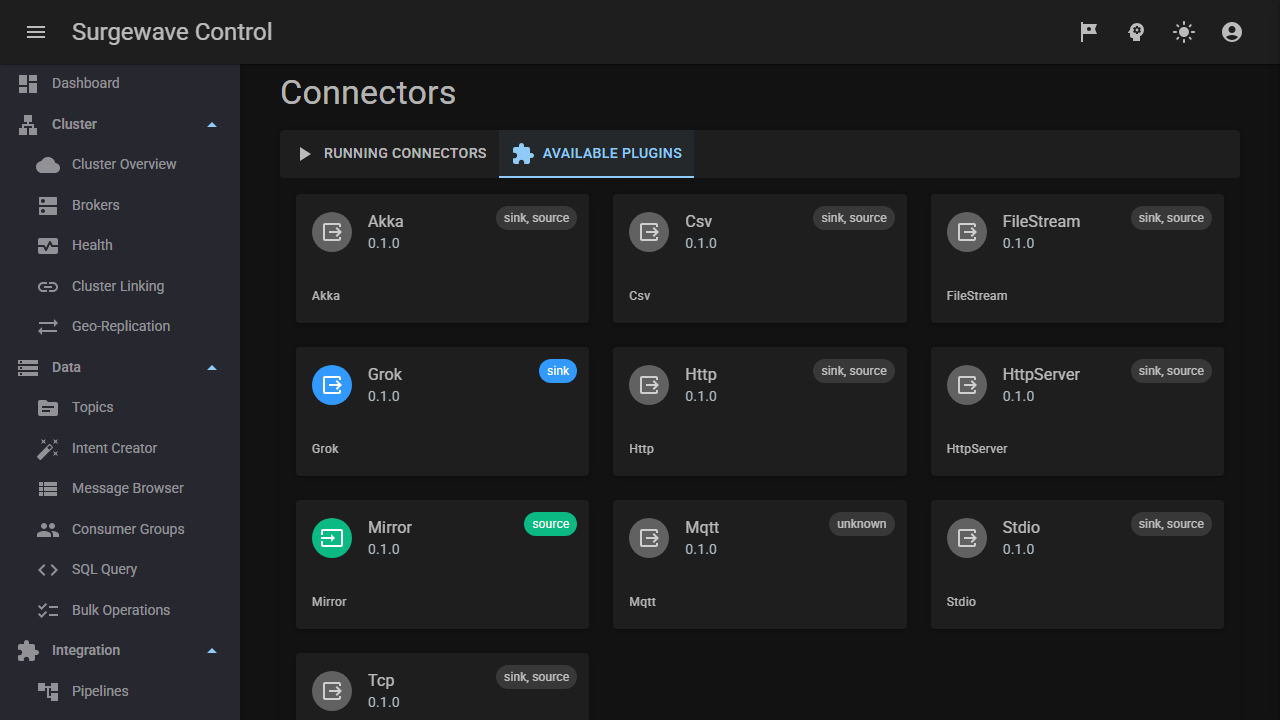Click the Dashboard sidebar icon

[28, 84]
